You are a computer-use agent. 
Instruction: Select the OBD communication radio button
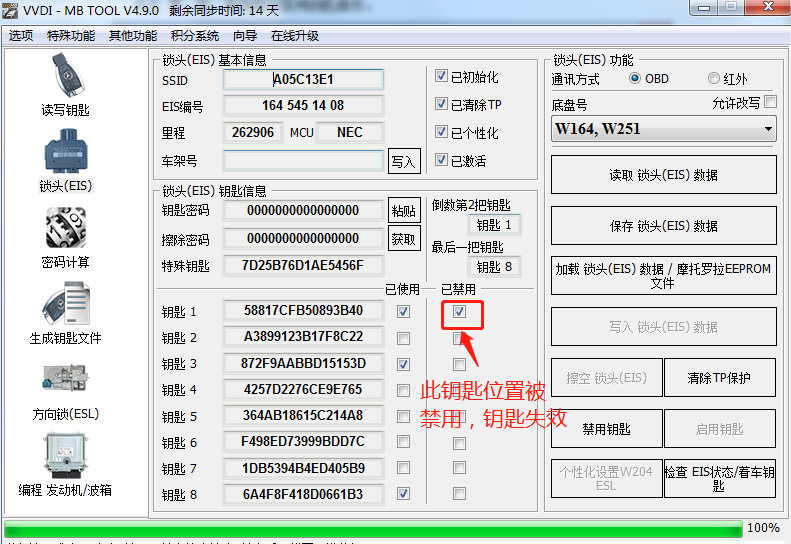click(x=635, y=79)
